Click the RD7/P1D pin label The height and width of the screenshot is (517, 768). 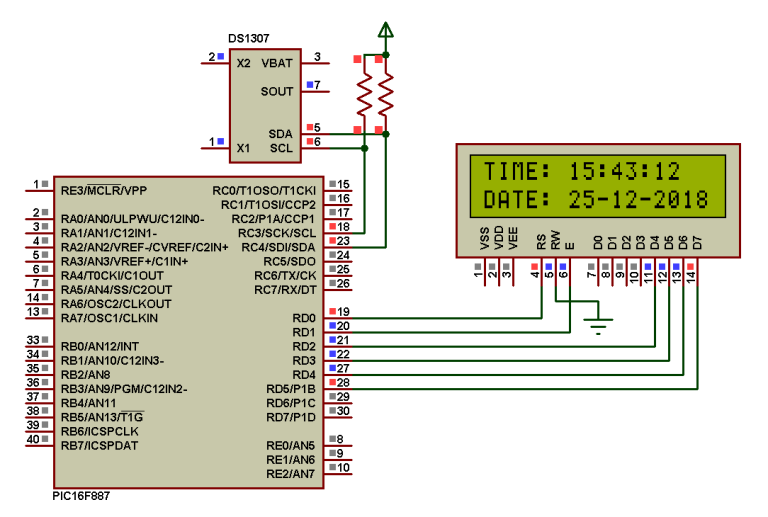click(291, 417)
